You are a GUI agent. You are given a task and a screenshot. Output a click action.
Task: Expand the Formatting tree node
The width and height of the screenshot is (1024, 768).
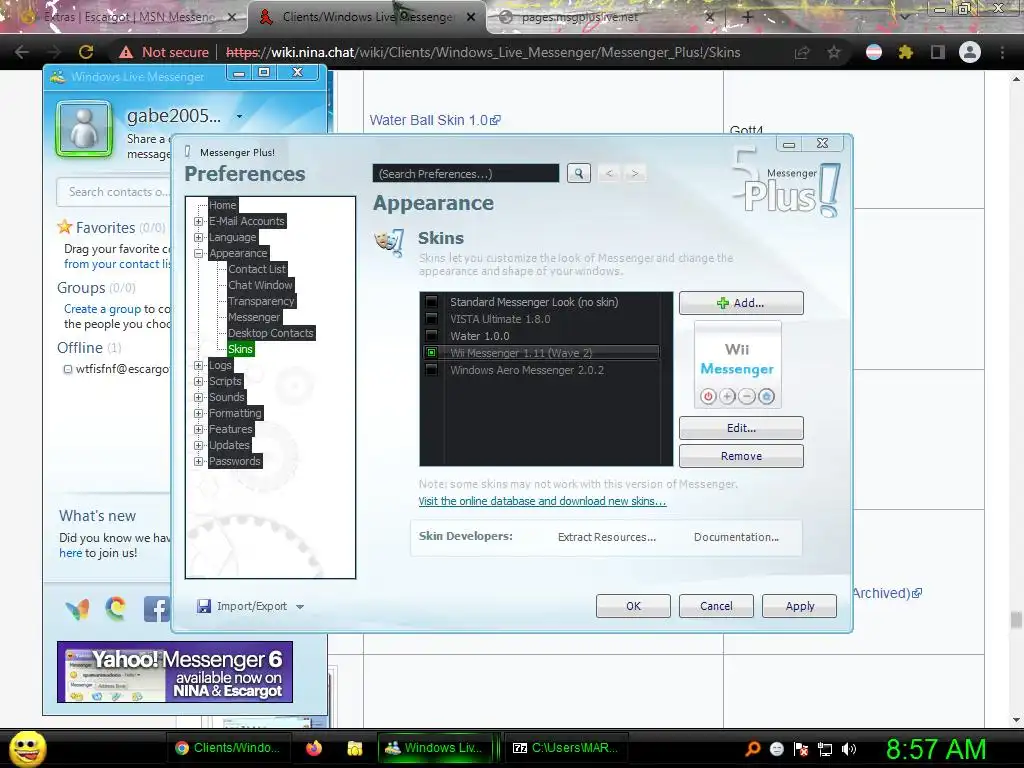(199, 413)
